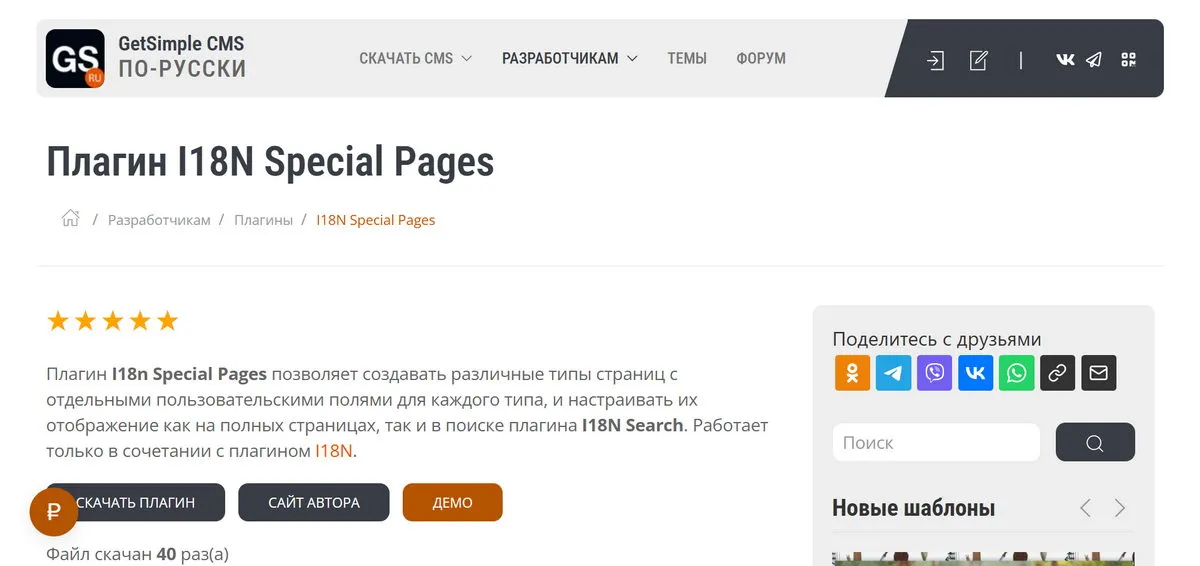
Task: Click the Файл скачан 40 раз(а) text
Action: 137,554
